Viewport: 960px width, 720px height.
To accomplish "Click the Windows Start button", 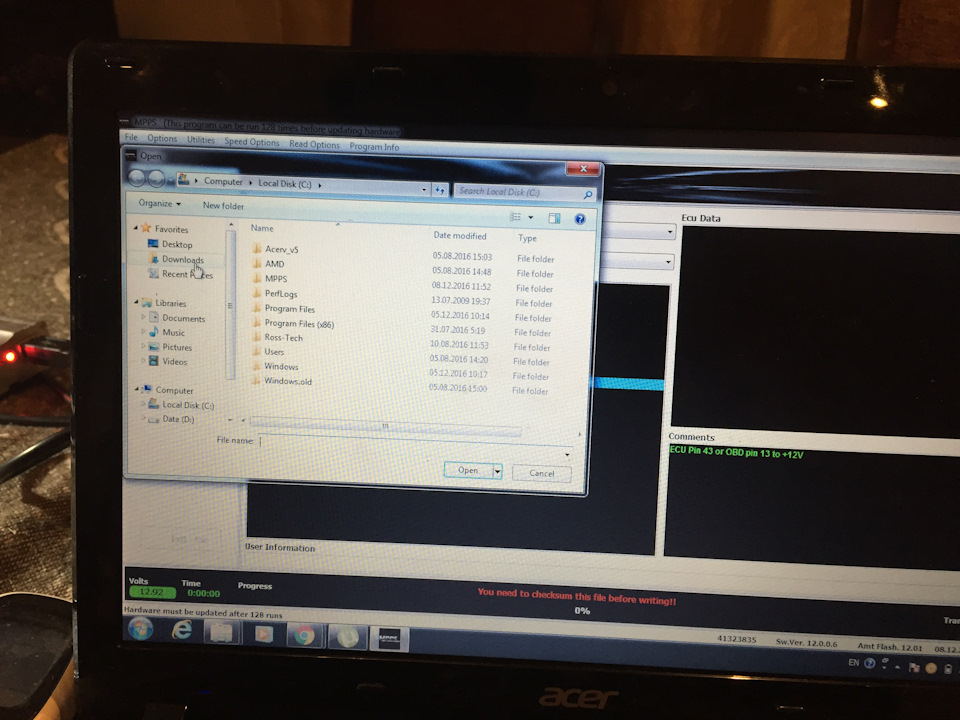I will [141, 629].
